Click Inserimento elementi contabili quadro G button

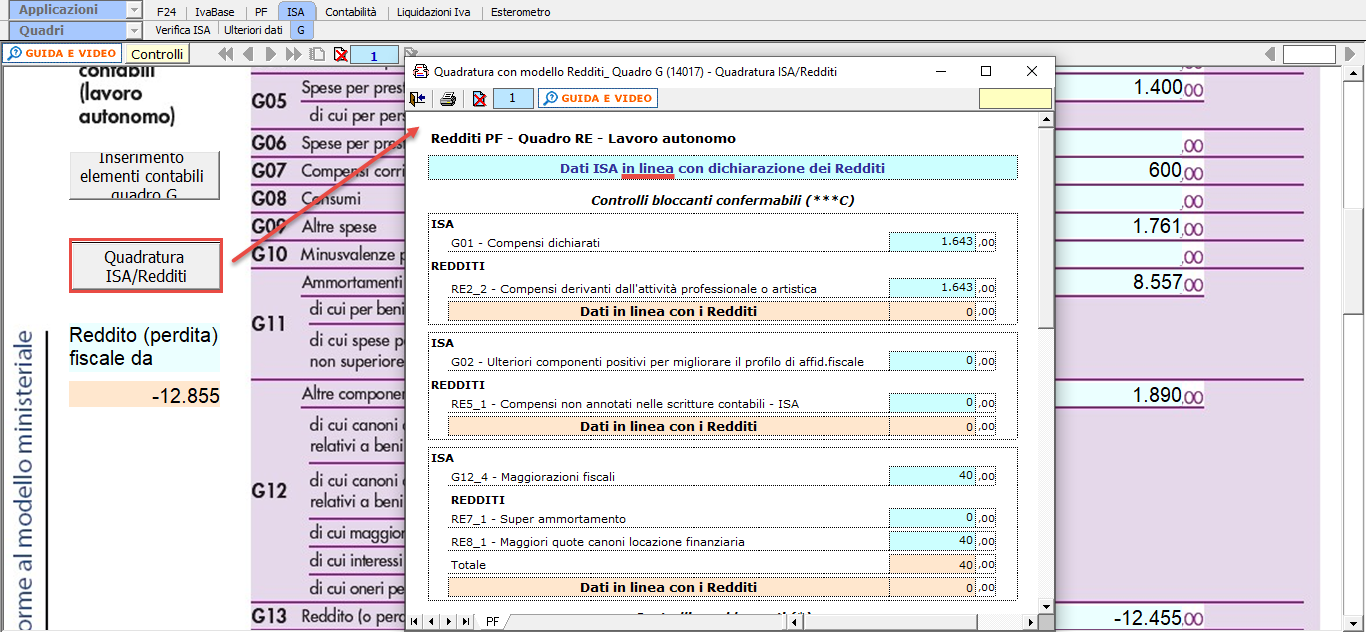pos(145,176)
